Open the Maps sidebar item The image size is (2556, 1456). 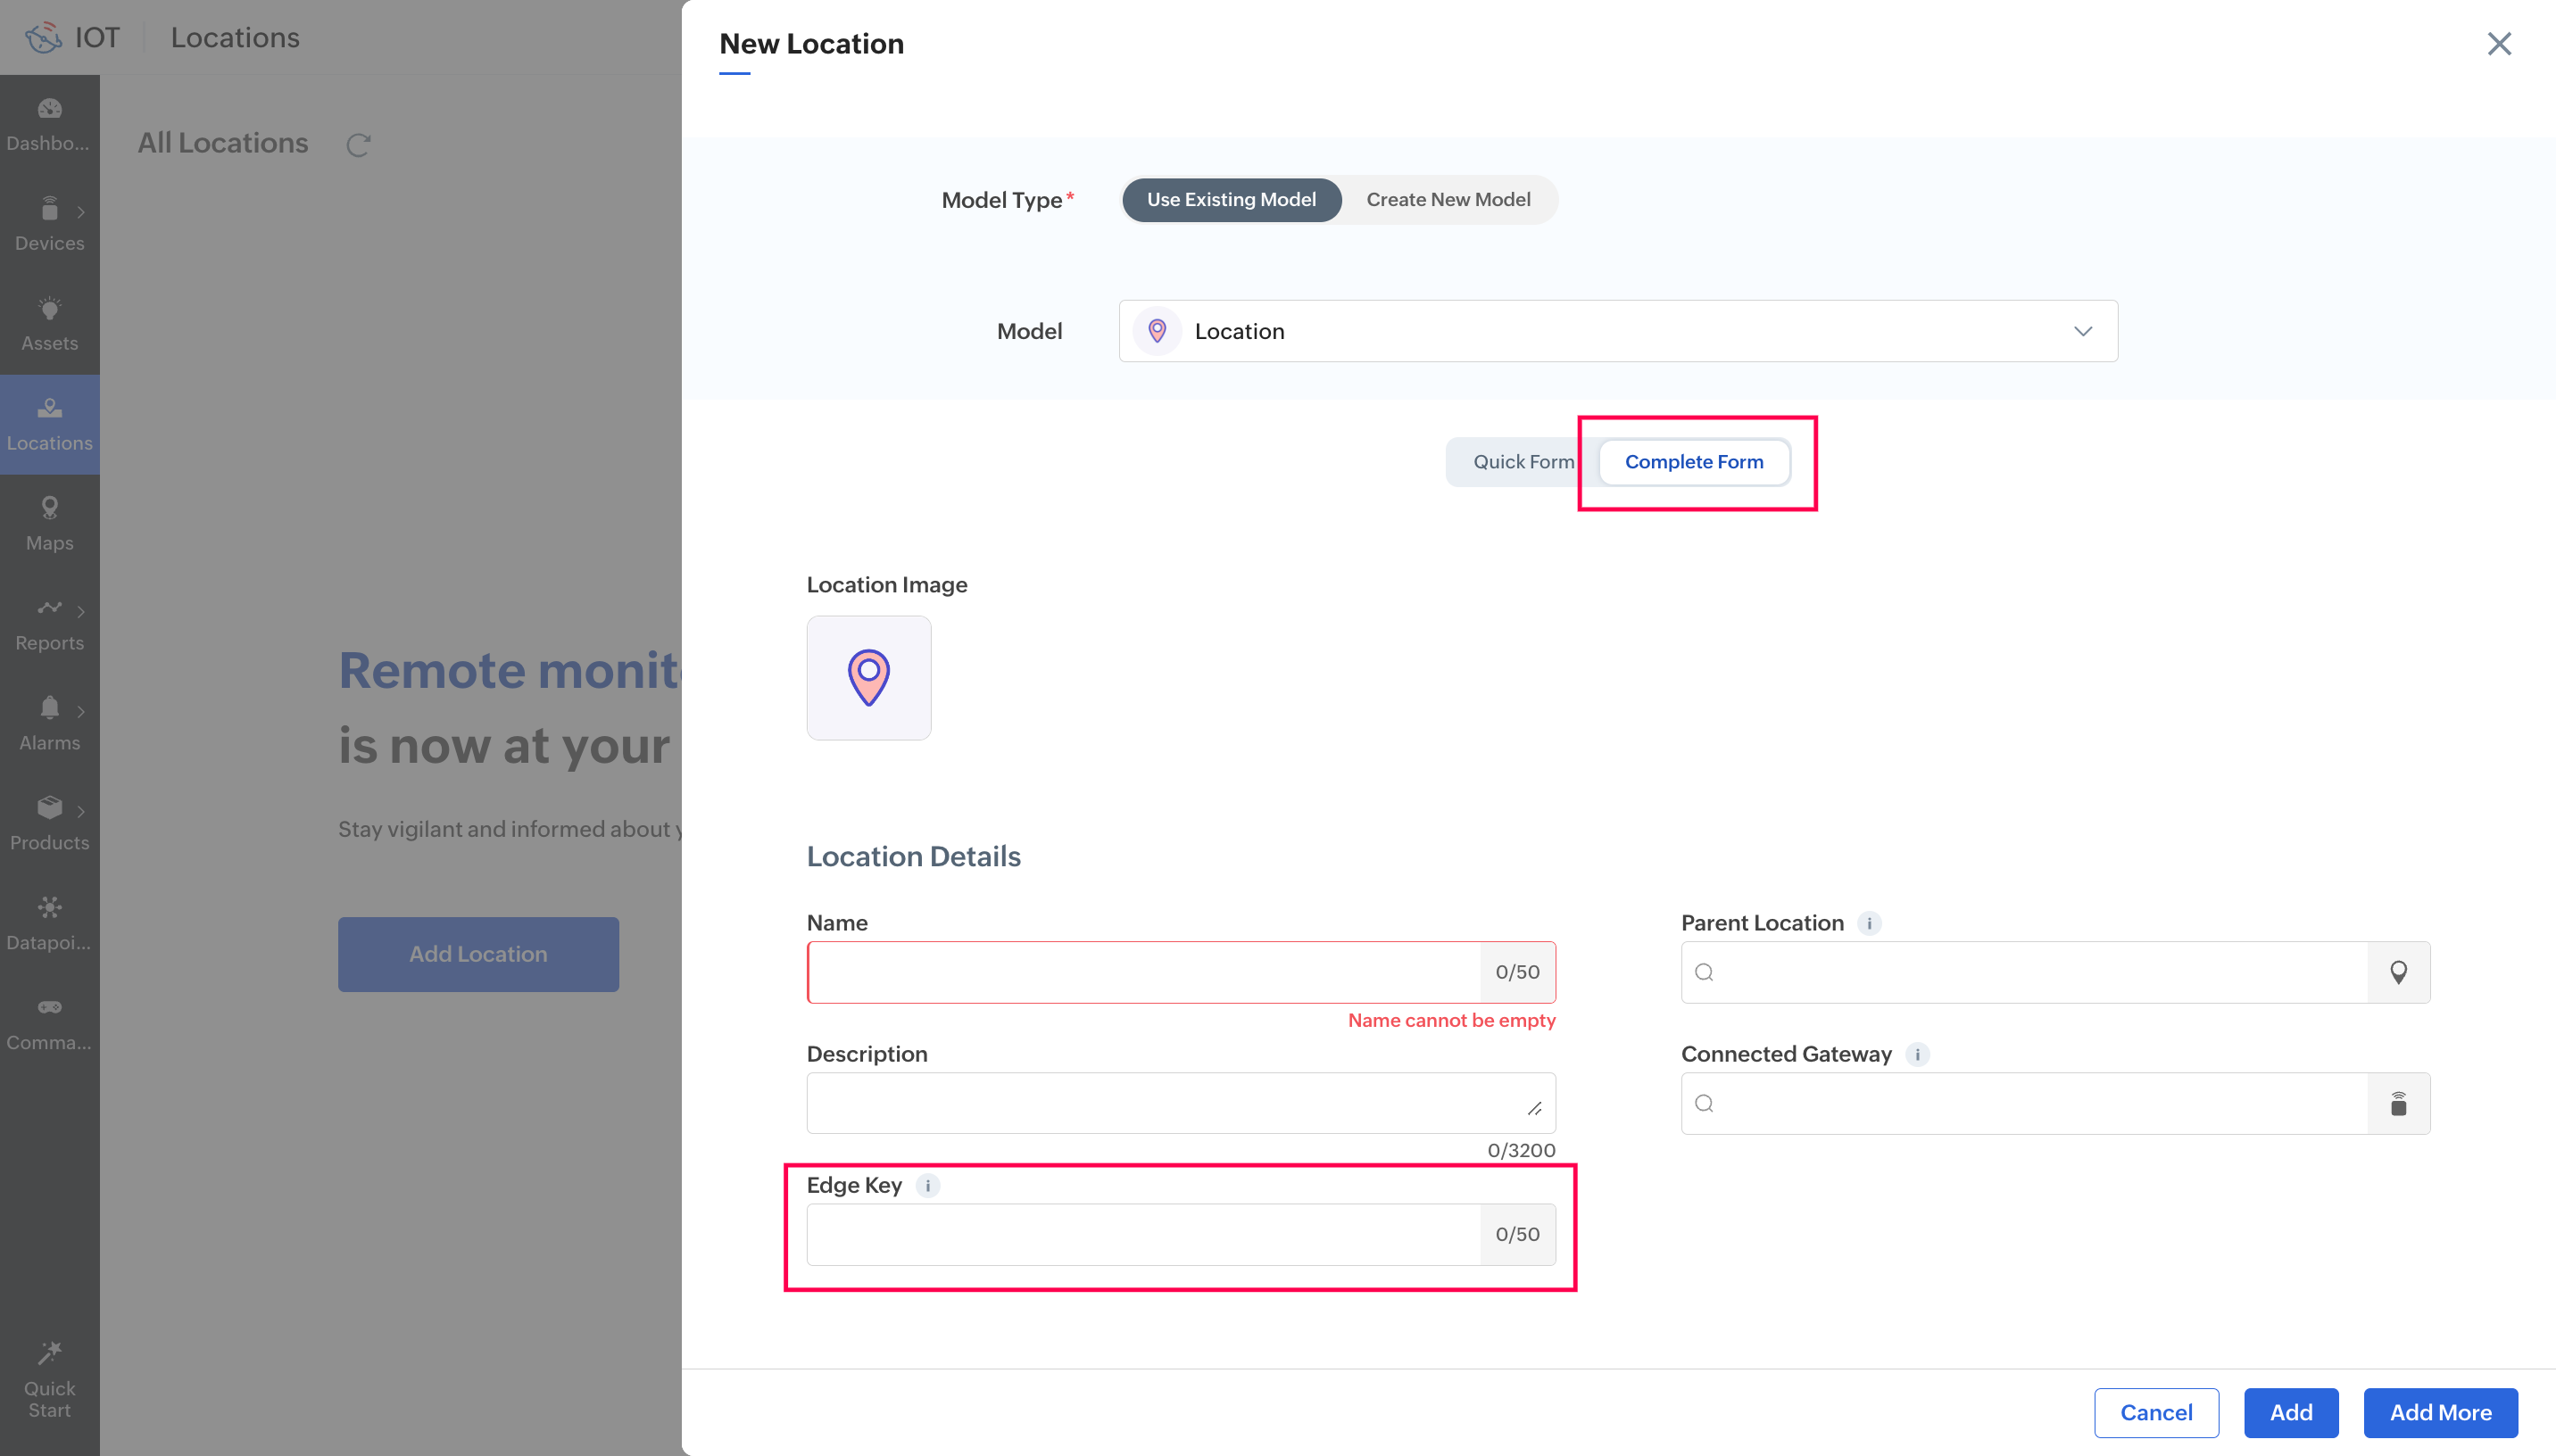pos(49,523)
